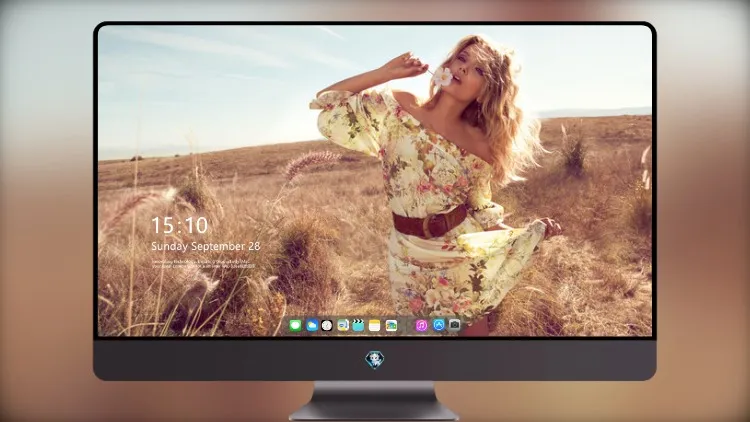Open the Maps app in the dock
Viewport: 750px width, 422px height.
click(x=343, y=326)
